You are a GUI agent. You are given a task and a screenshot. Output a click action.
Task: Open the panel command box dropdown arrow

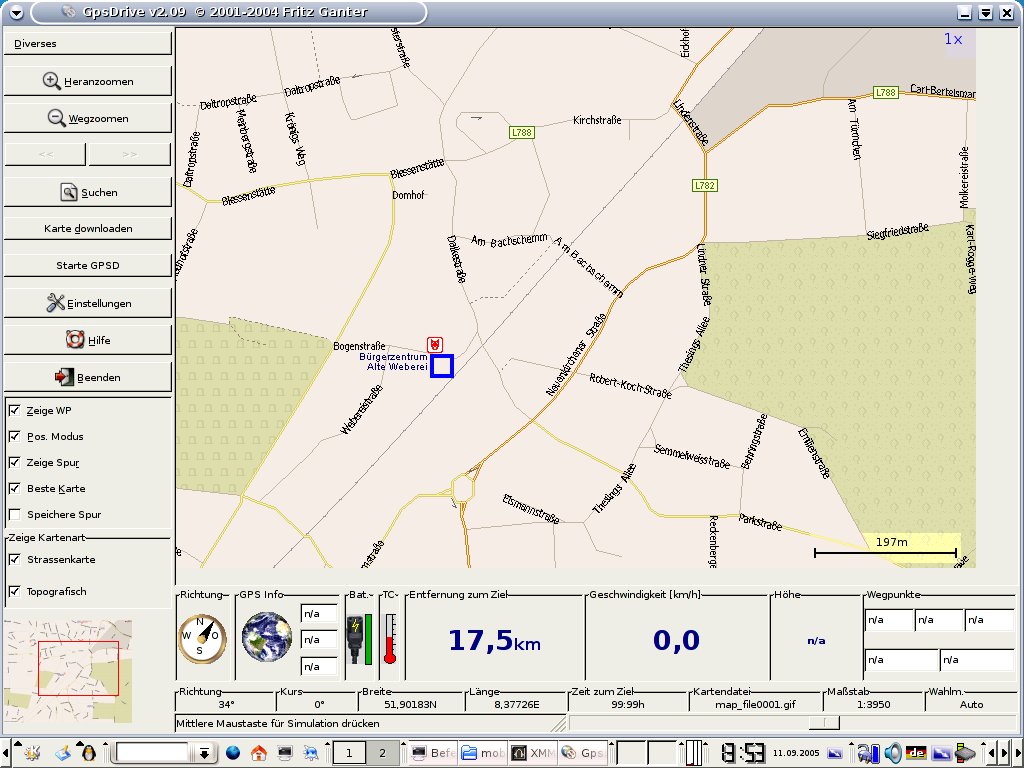click(x=204, y=753)
